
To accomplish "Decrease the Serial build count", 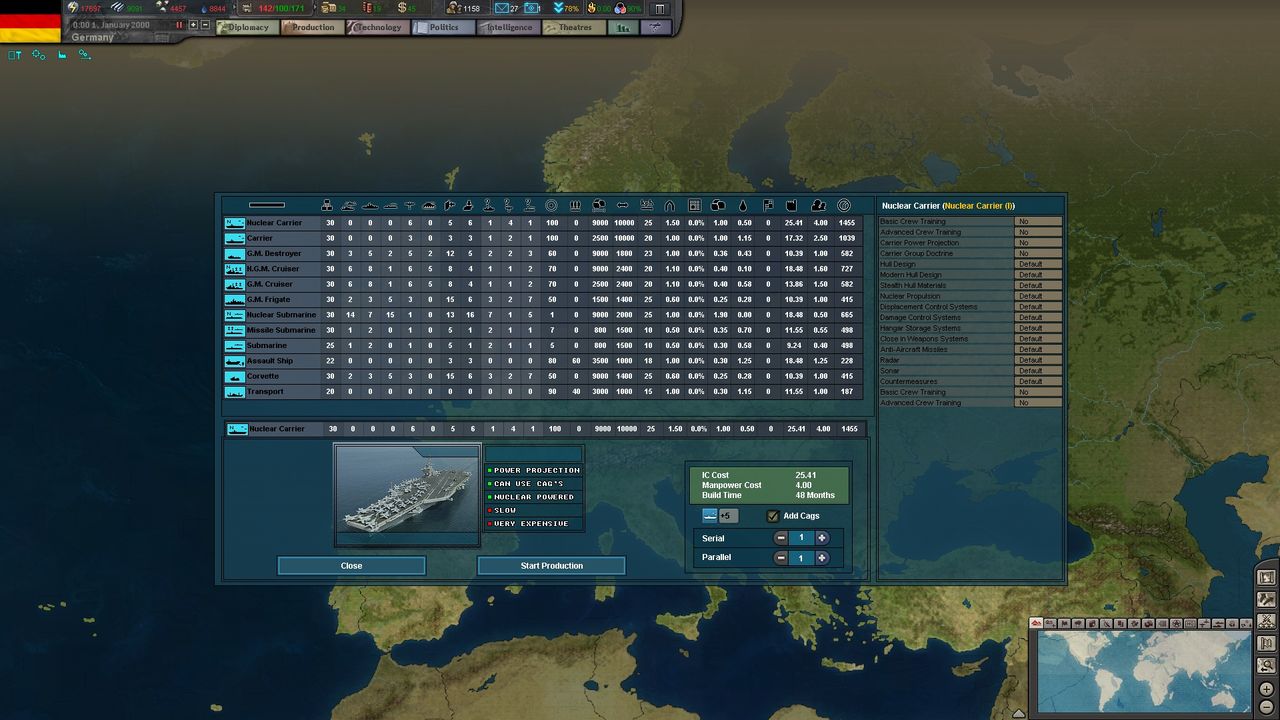I will pyautogui.click(x=781, y=538).
